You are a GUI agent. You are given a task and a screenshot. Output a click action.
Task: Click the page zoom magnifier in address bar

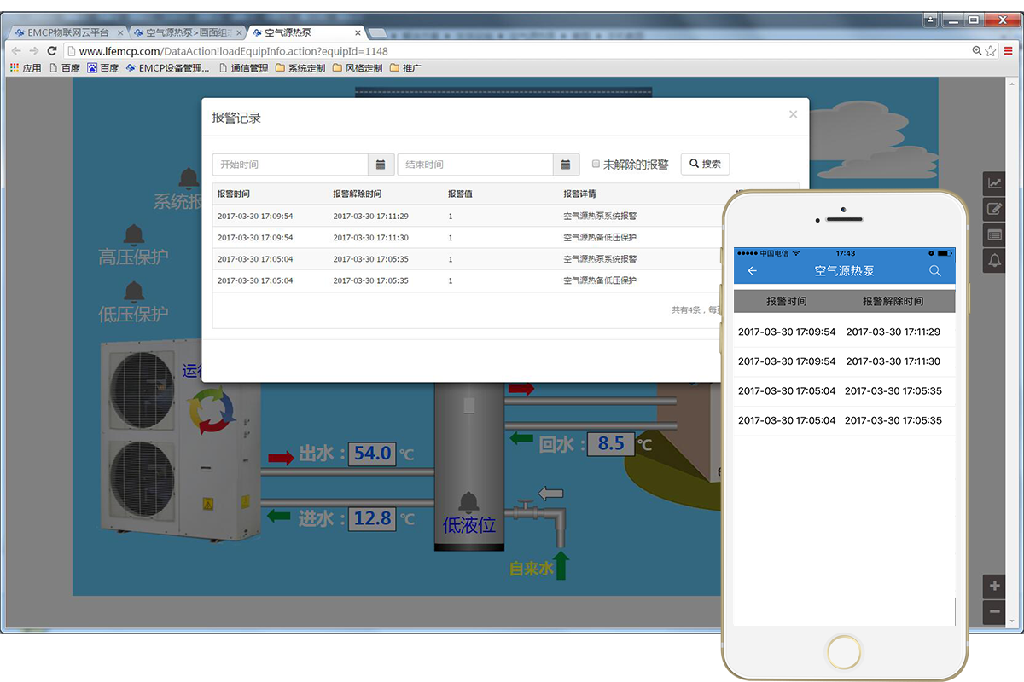click(x=976, y=51)
